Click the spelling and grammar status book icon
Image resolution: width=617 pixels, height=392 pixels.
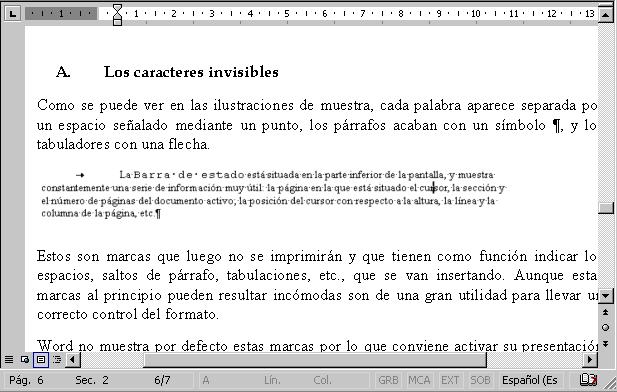click(588, 380)
